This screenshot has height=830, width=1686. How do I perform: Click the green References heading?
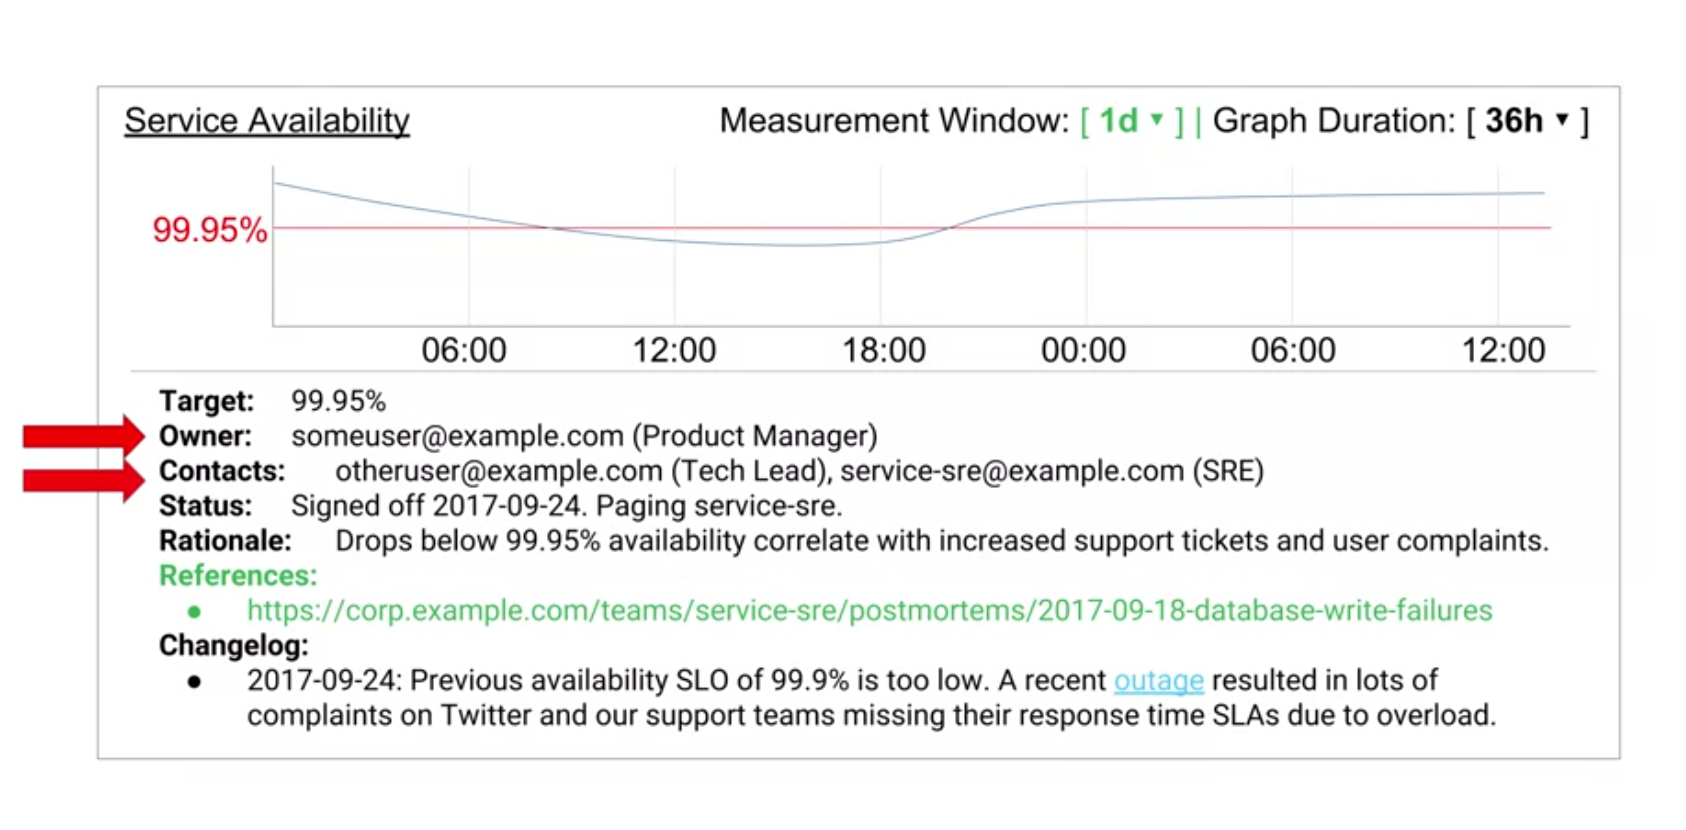click(x=238, y=576)
